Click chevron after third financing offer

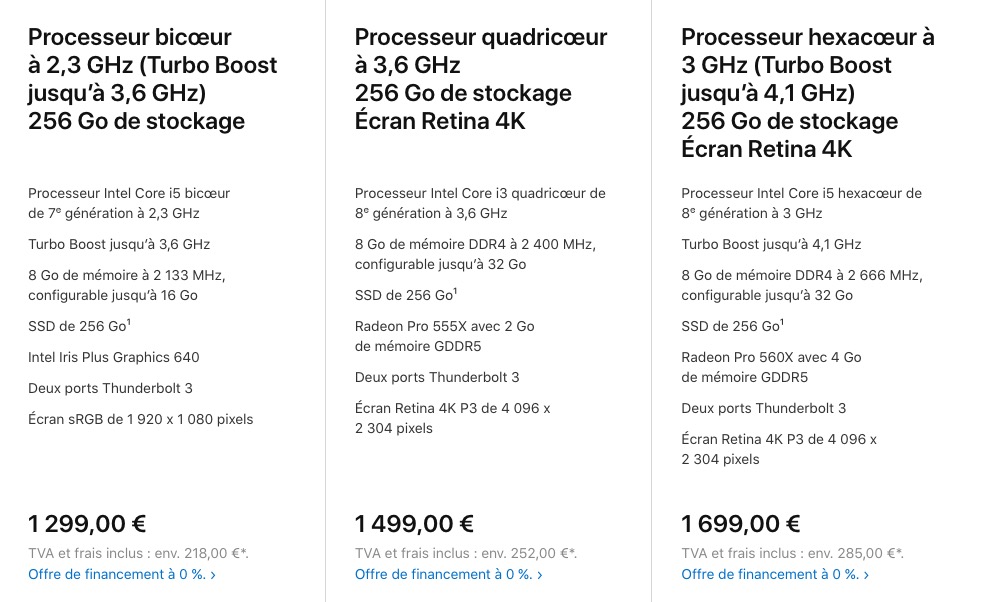pos(866,575)
